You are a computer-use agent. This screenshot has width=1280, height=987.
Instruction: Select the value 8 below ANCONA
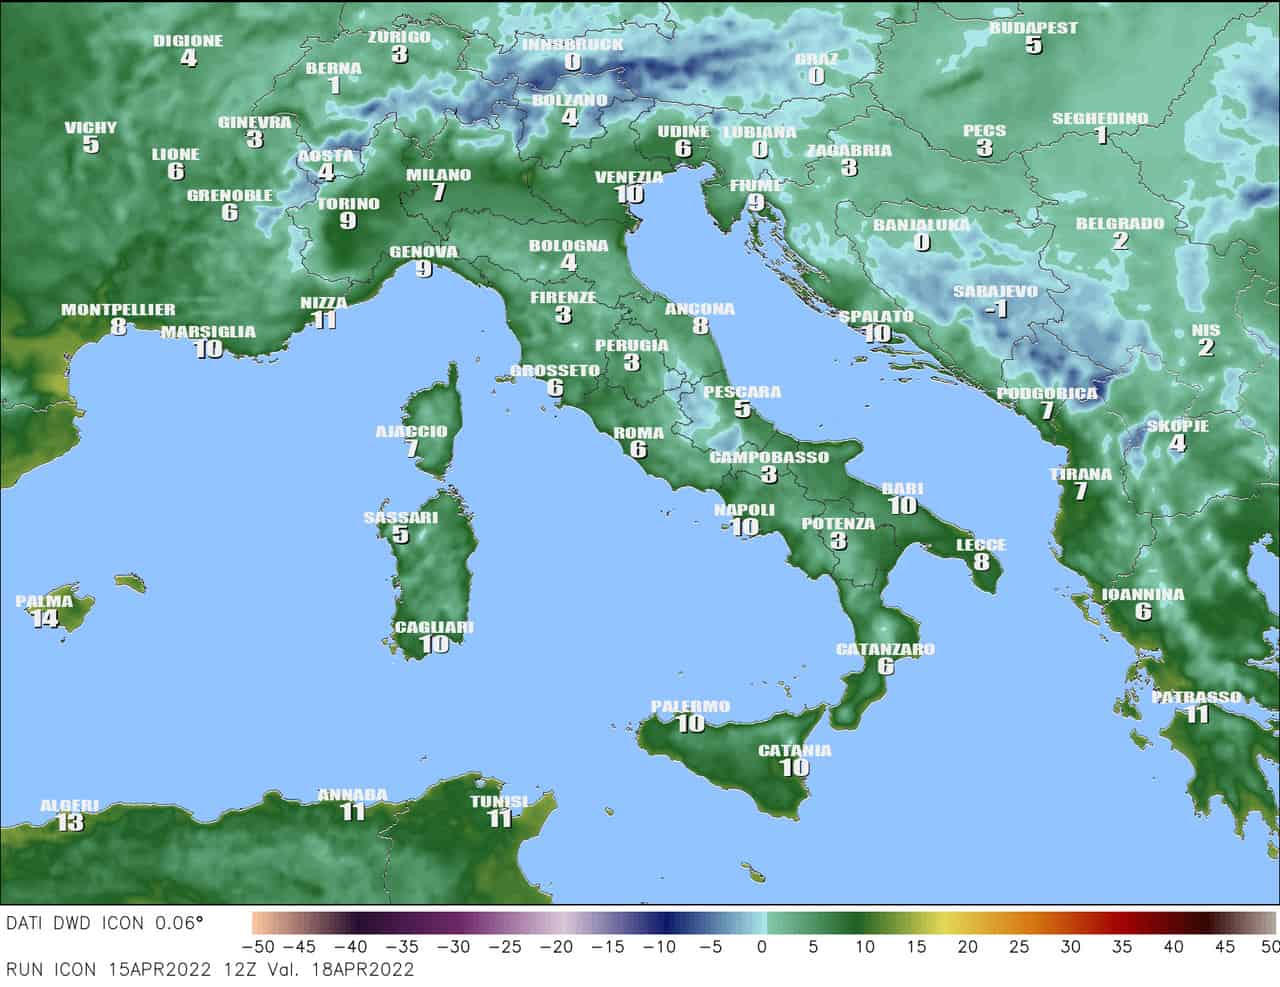[x=700, y=325]
